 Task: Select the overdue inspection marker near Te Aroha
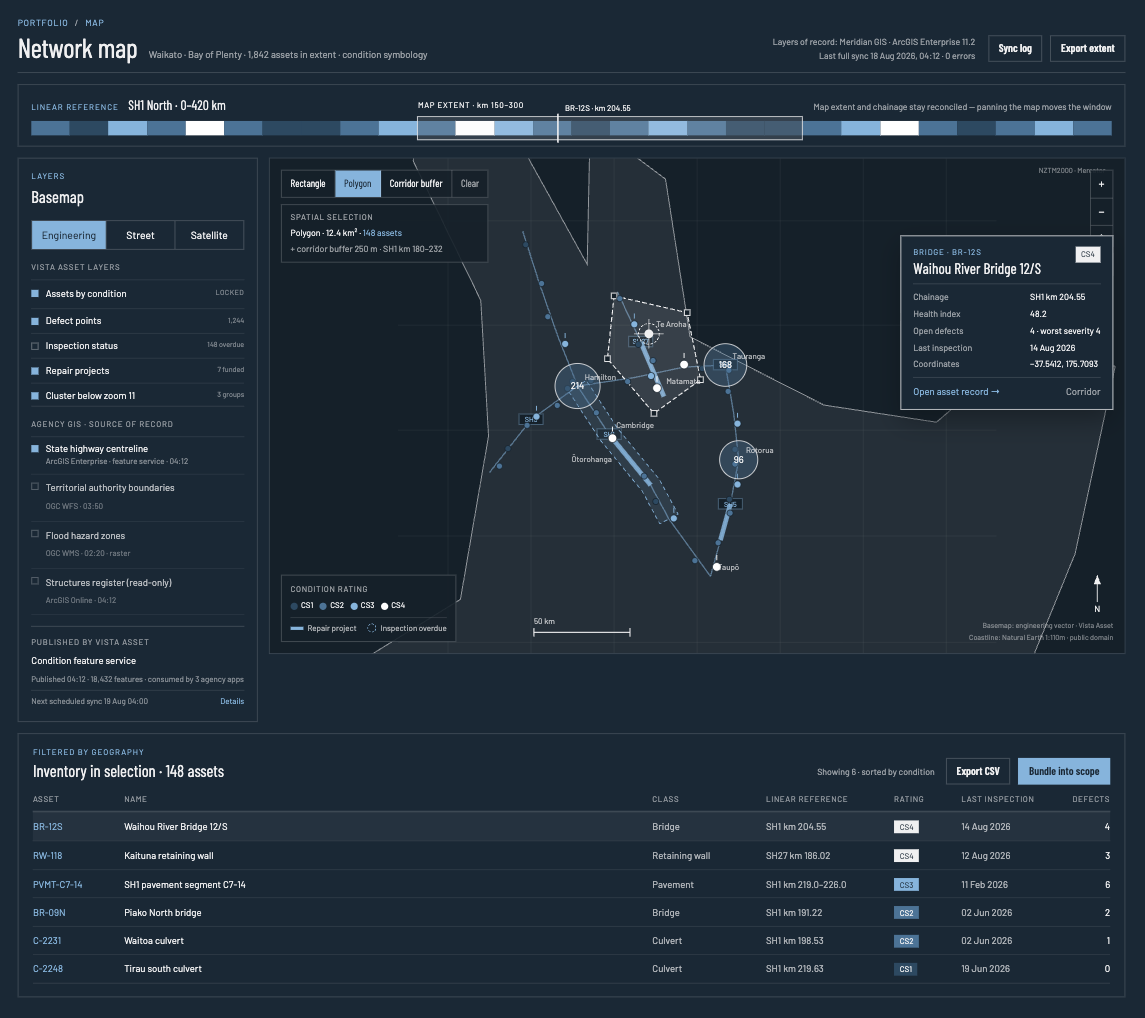[x=648, y=334]
